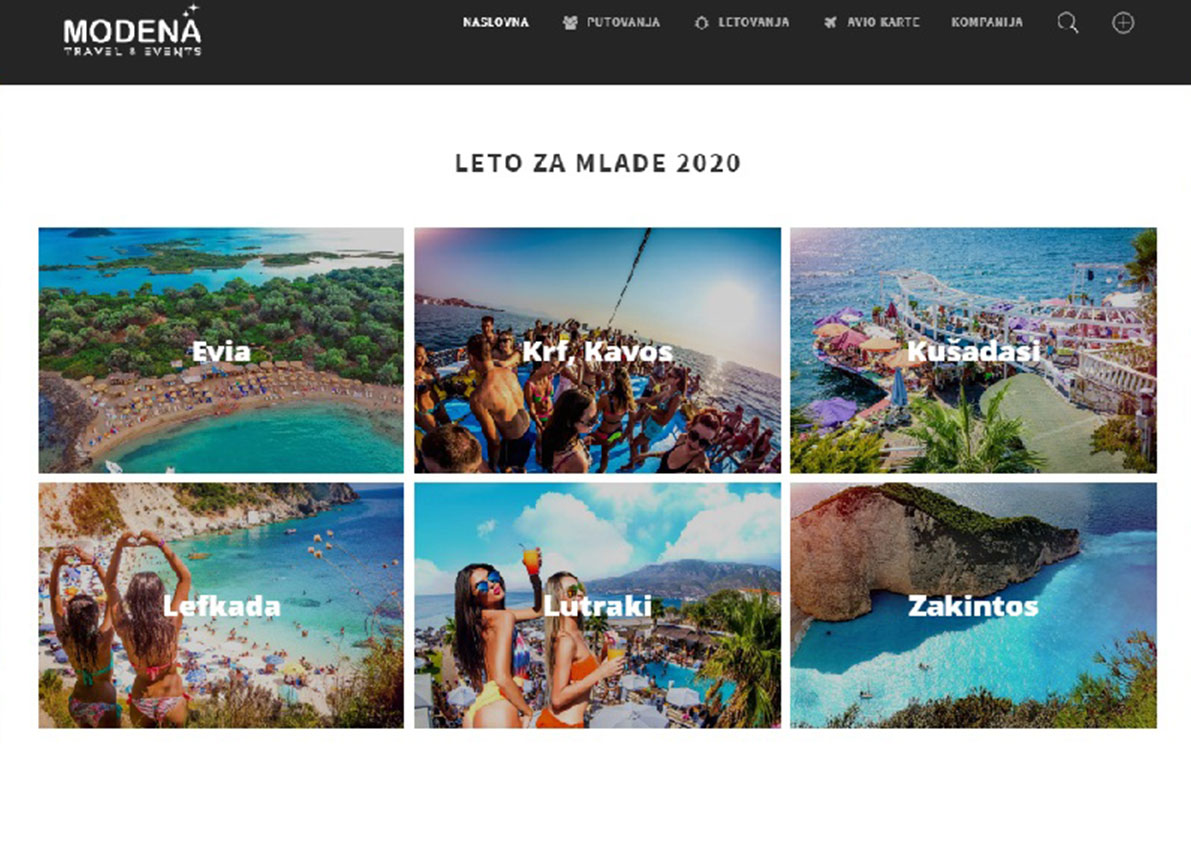
Task: Open the Letovanja menu
Action: coord(753,23)
